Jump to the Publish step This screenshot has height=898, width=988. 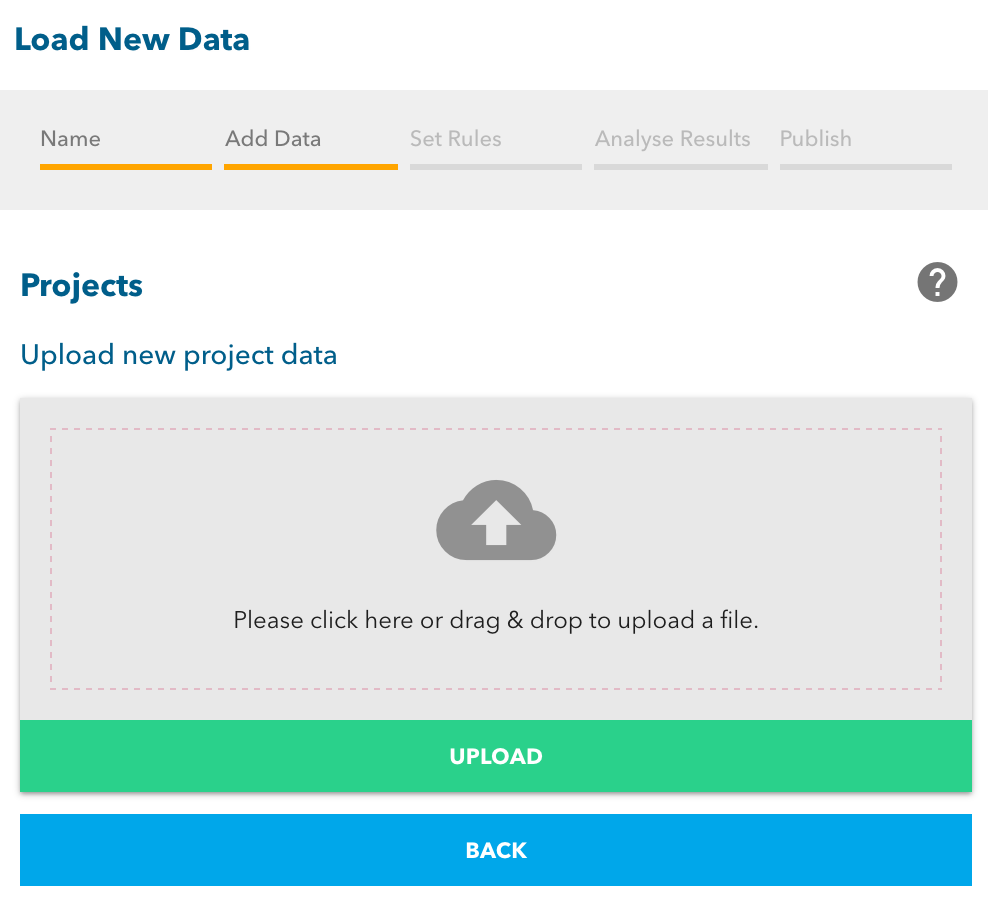pyautogui.click(x=816, y=139)
